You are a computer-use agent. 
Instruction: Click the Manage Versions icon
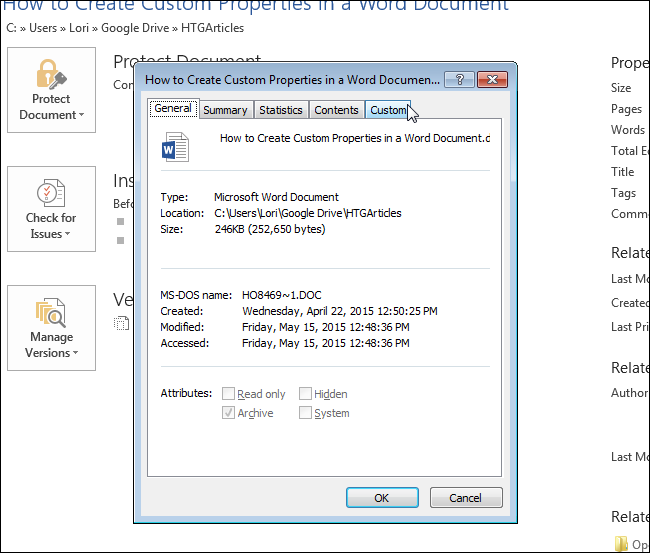(51, 312)
